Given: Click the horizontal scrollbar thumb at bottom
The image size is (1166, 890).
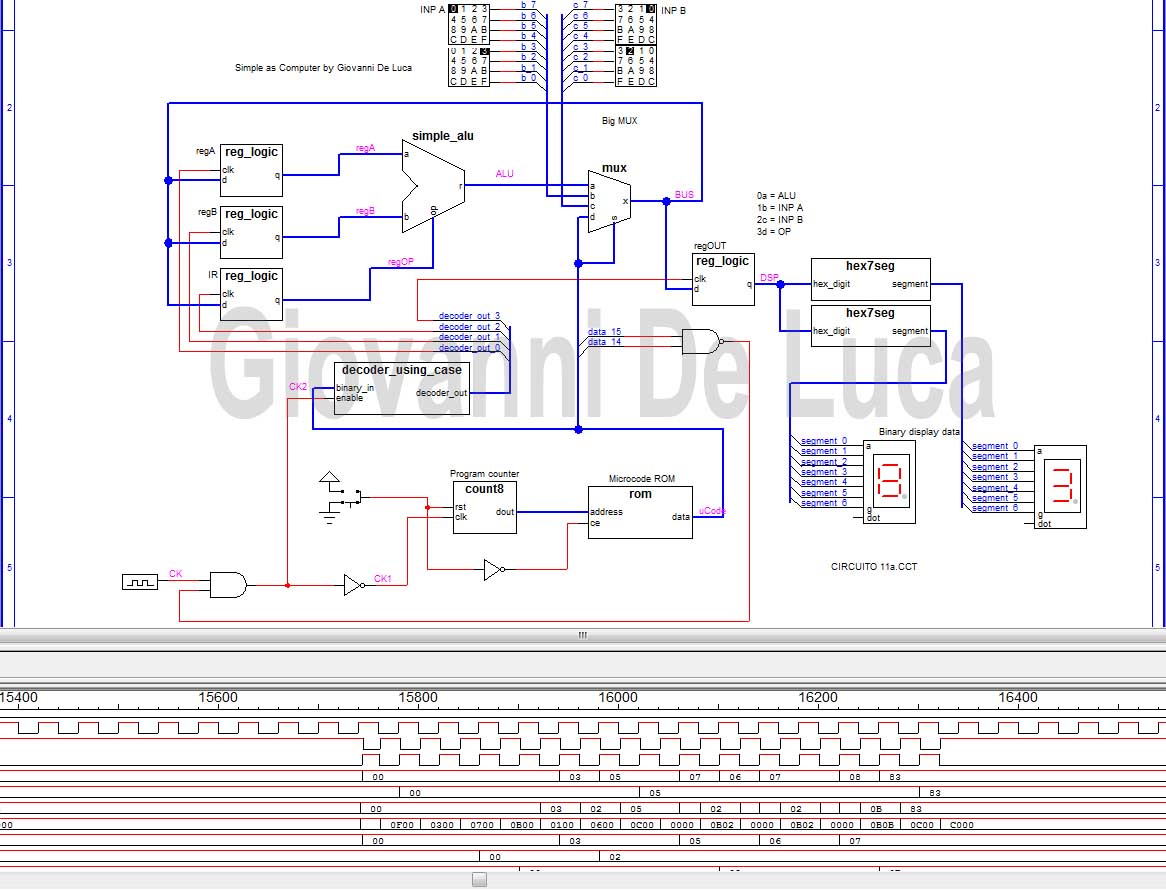Looking at the screenshot, I should 480,880.
